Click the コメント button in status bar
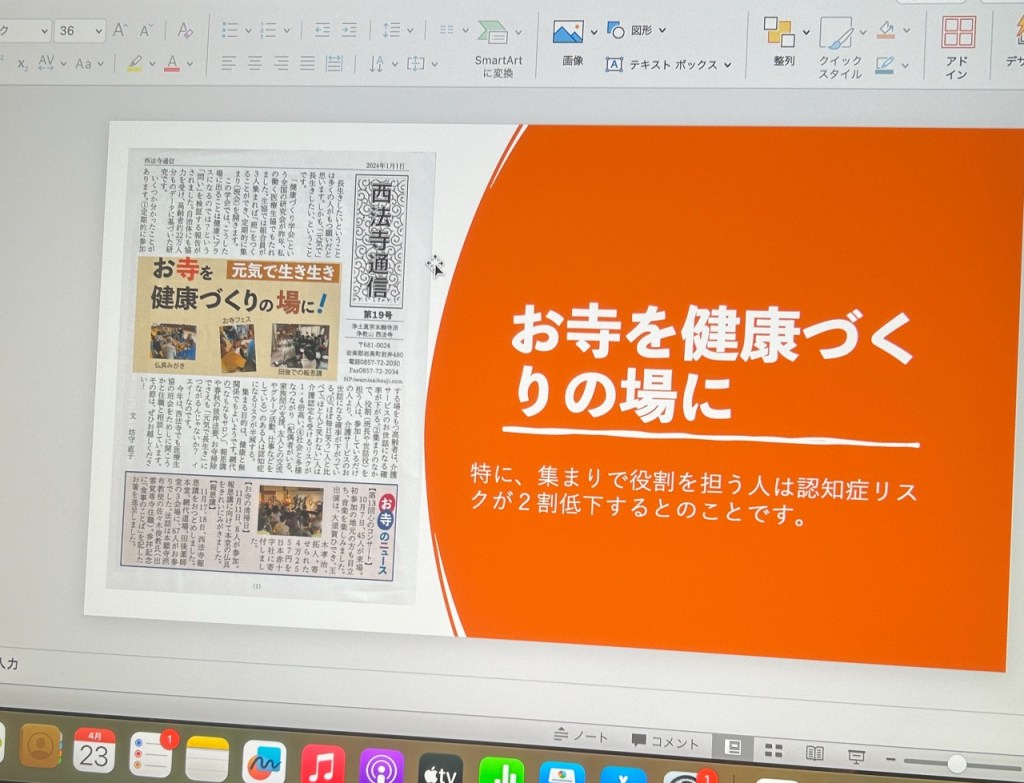Viewport: 1024px width, 783px height. [664, 742]
